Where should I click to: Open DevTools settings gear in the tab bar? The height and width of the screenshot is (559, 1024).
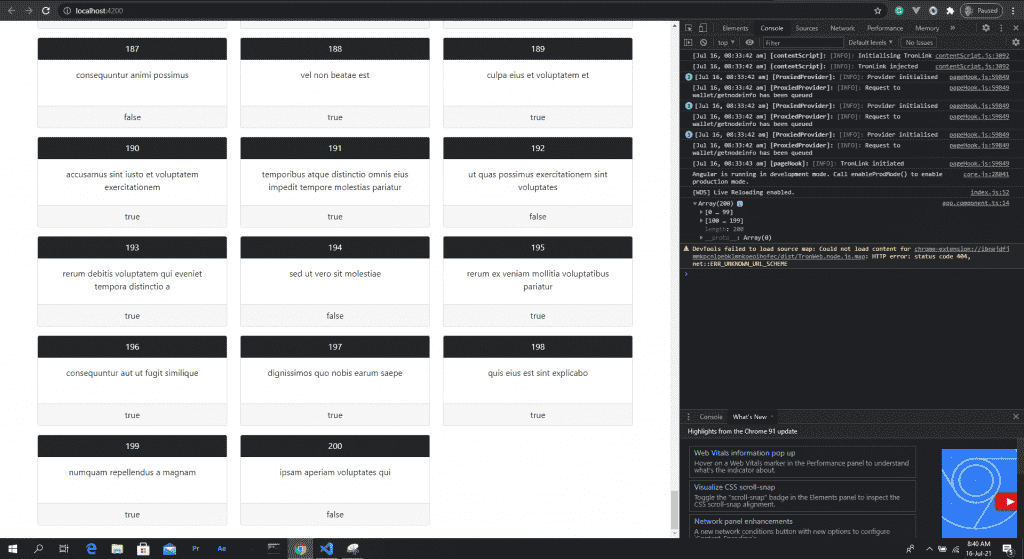(x=986, y=28)
